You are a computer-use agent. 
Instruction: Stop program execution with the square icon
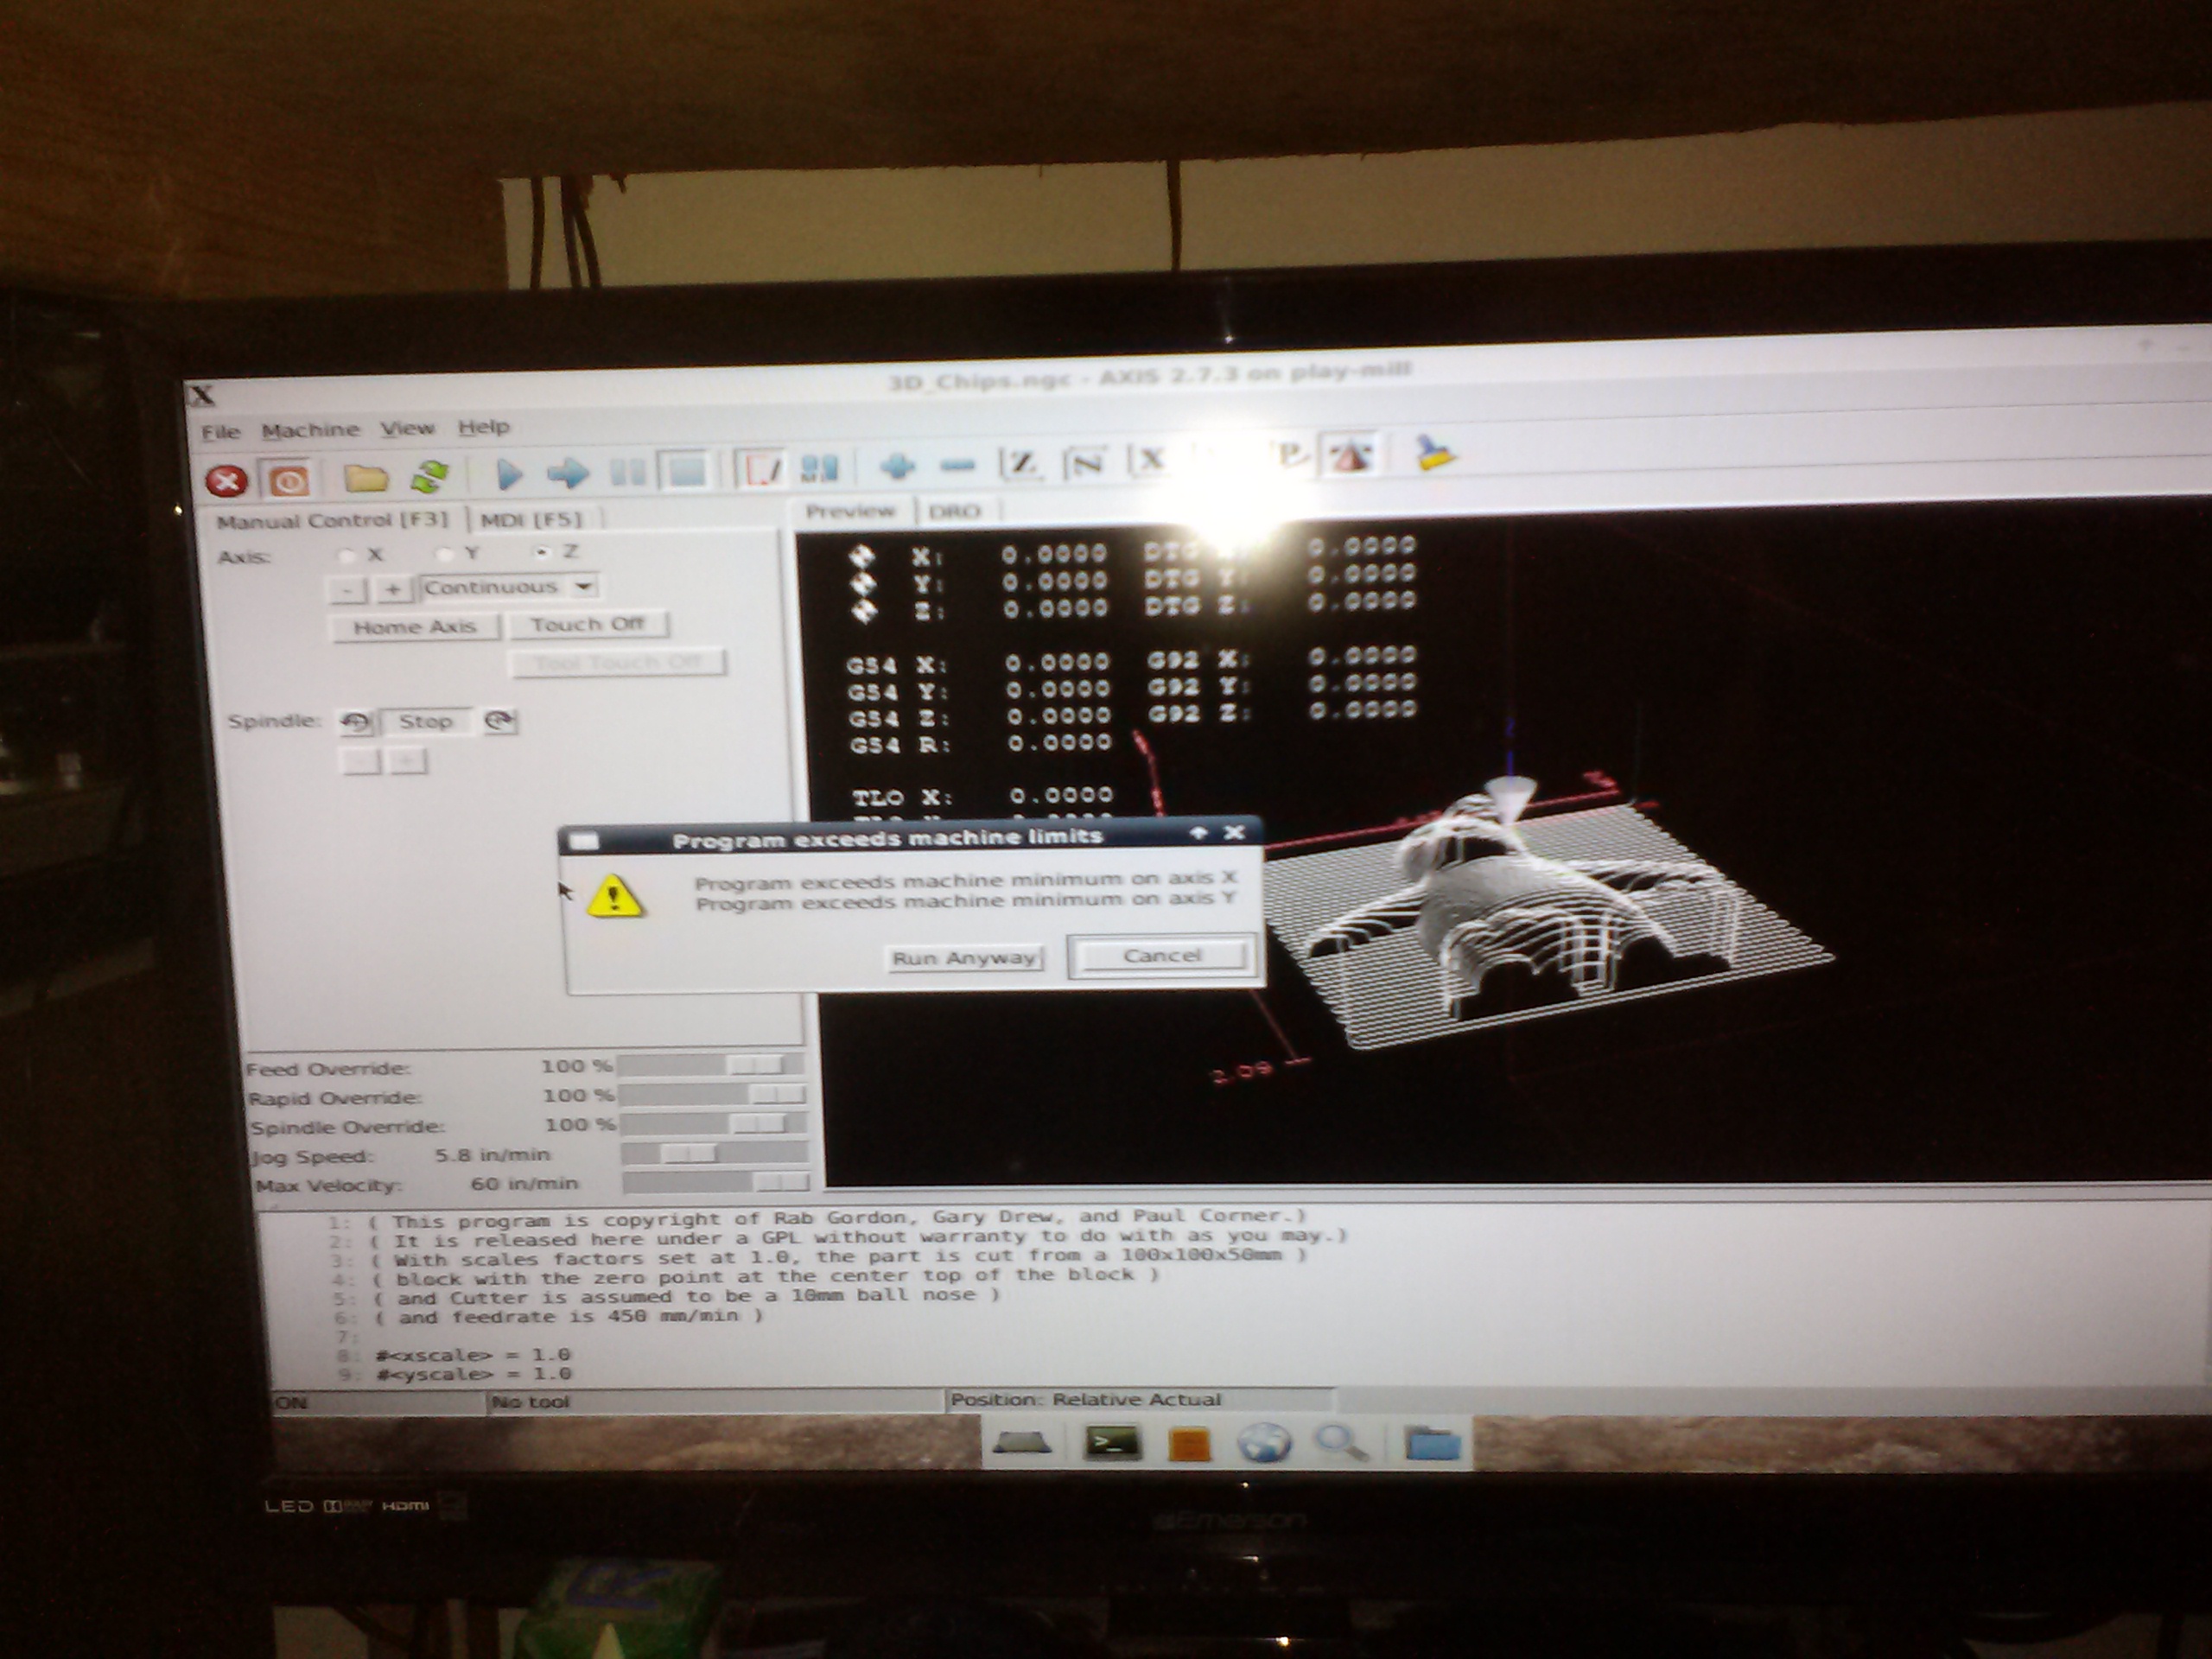pyautogui.click(x=687, y=470)
